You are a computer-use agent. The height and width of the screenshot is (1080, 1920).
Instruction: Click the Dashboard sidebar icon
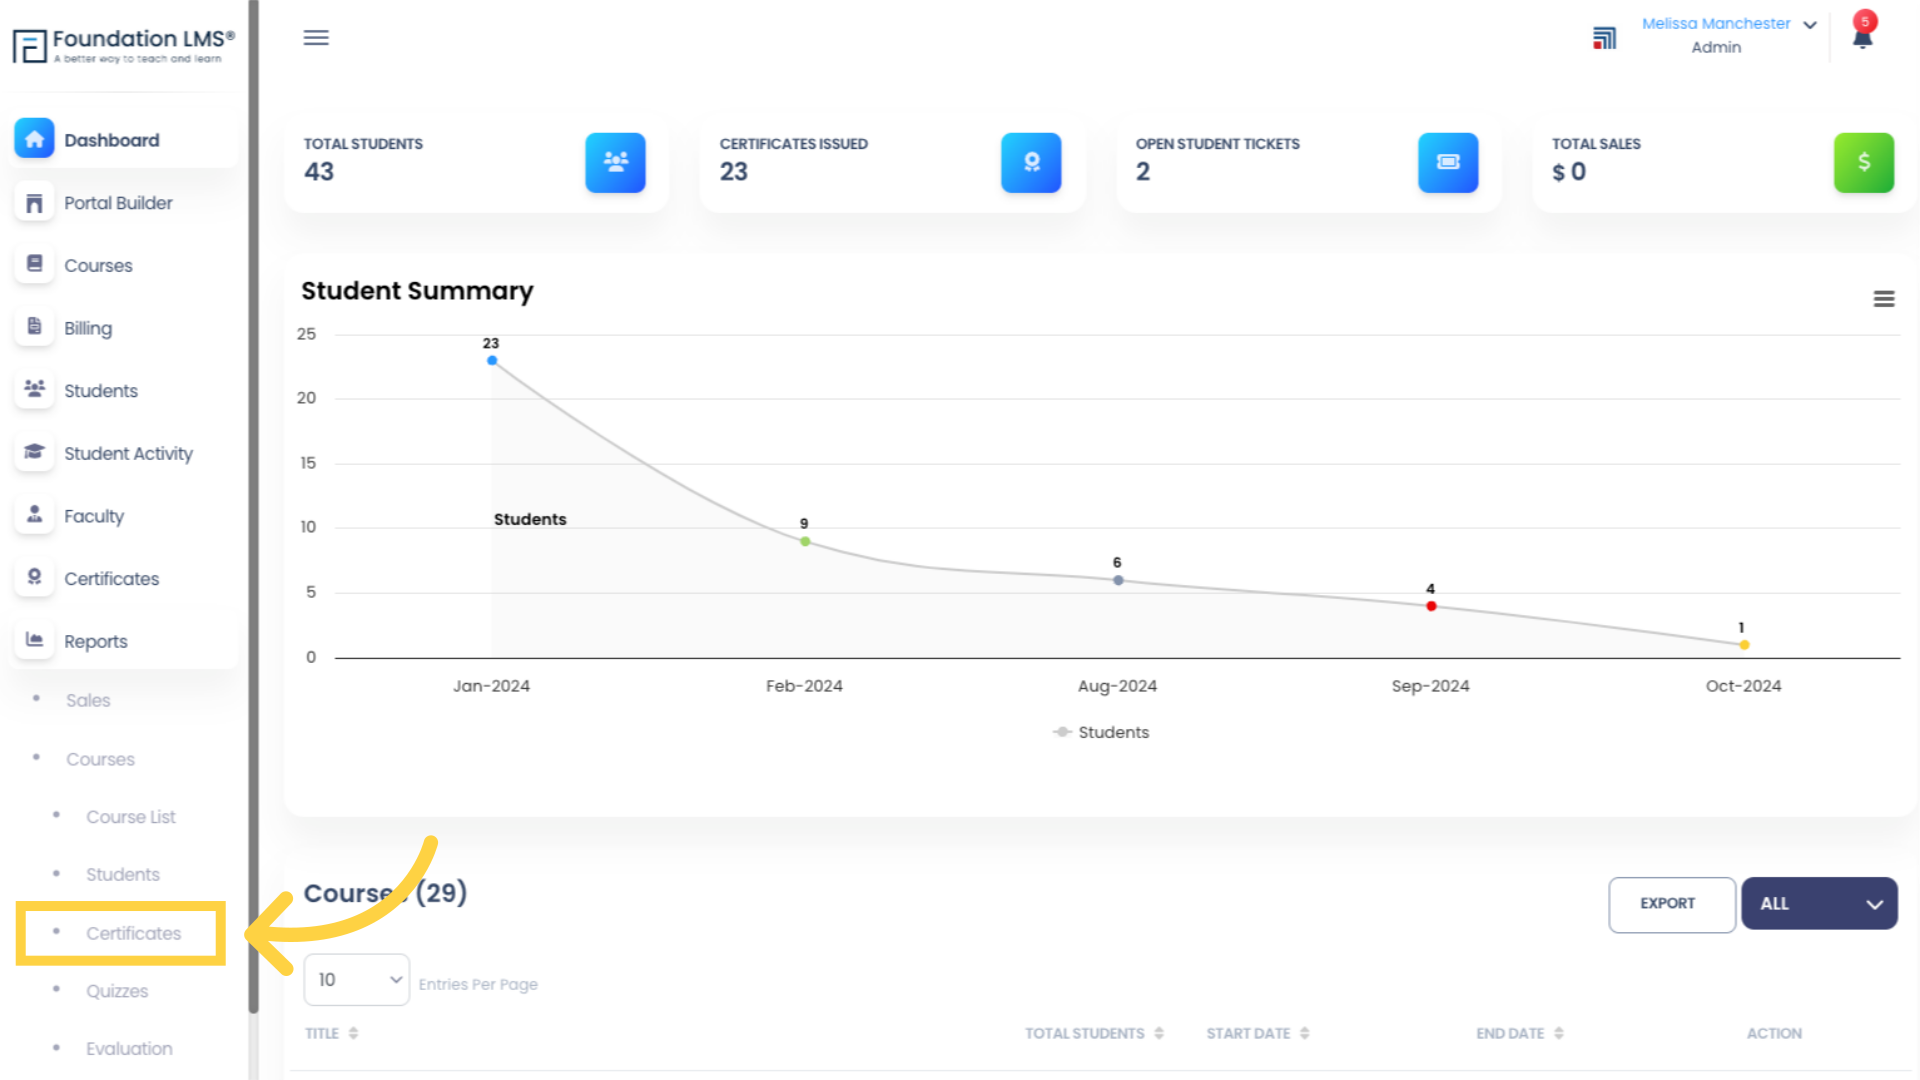tap(34, 138)
